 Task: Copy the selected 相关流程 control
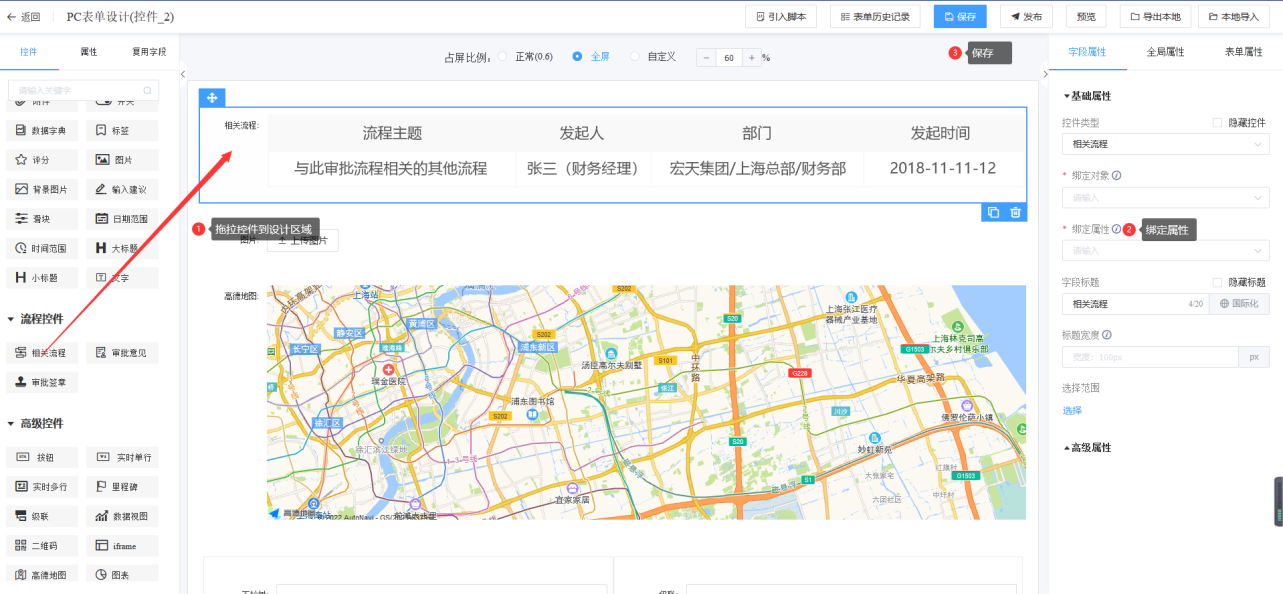click(993, 212)
